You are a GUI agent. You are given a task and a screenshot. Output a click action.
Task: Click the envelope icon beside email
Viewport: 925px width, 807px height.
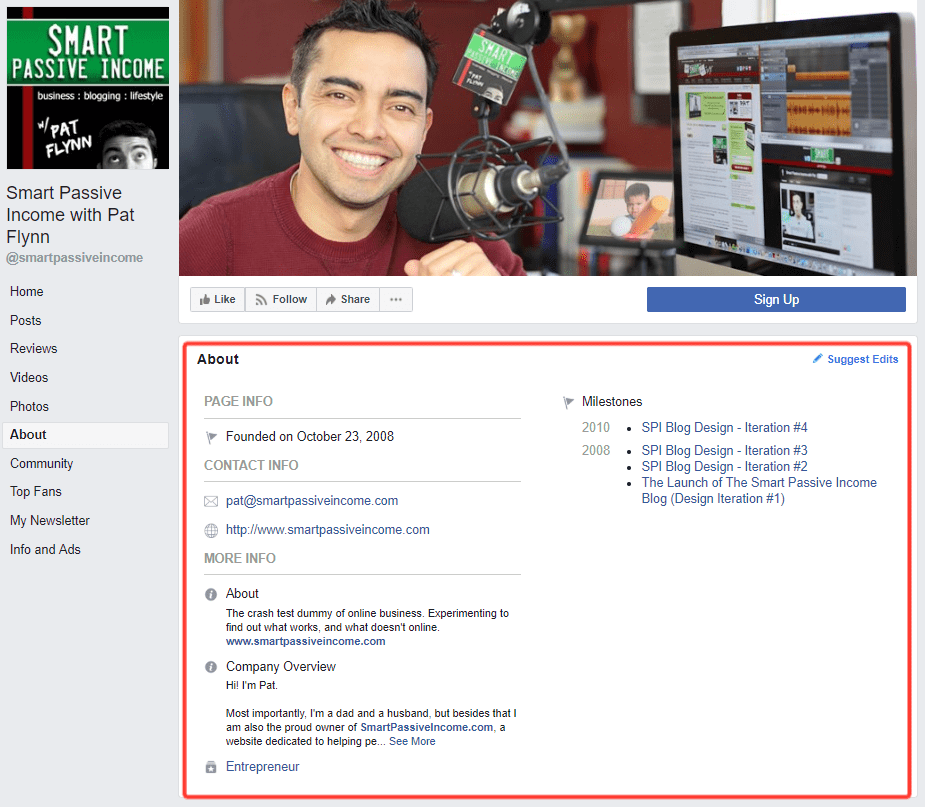tap(211, 501)
